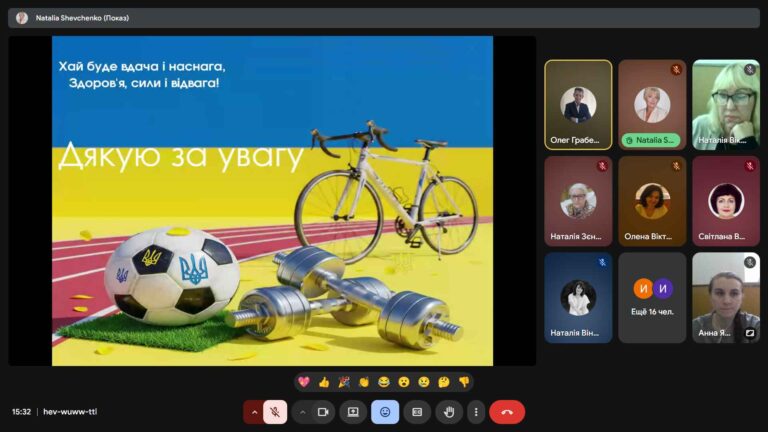The width and height of the screenshot is (768, 432).
Task: Click 'Natalia Shevchenko (Показ)' presenter label
Action: point(82,18)
